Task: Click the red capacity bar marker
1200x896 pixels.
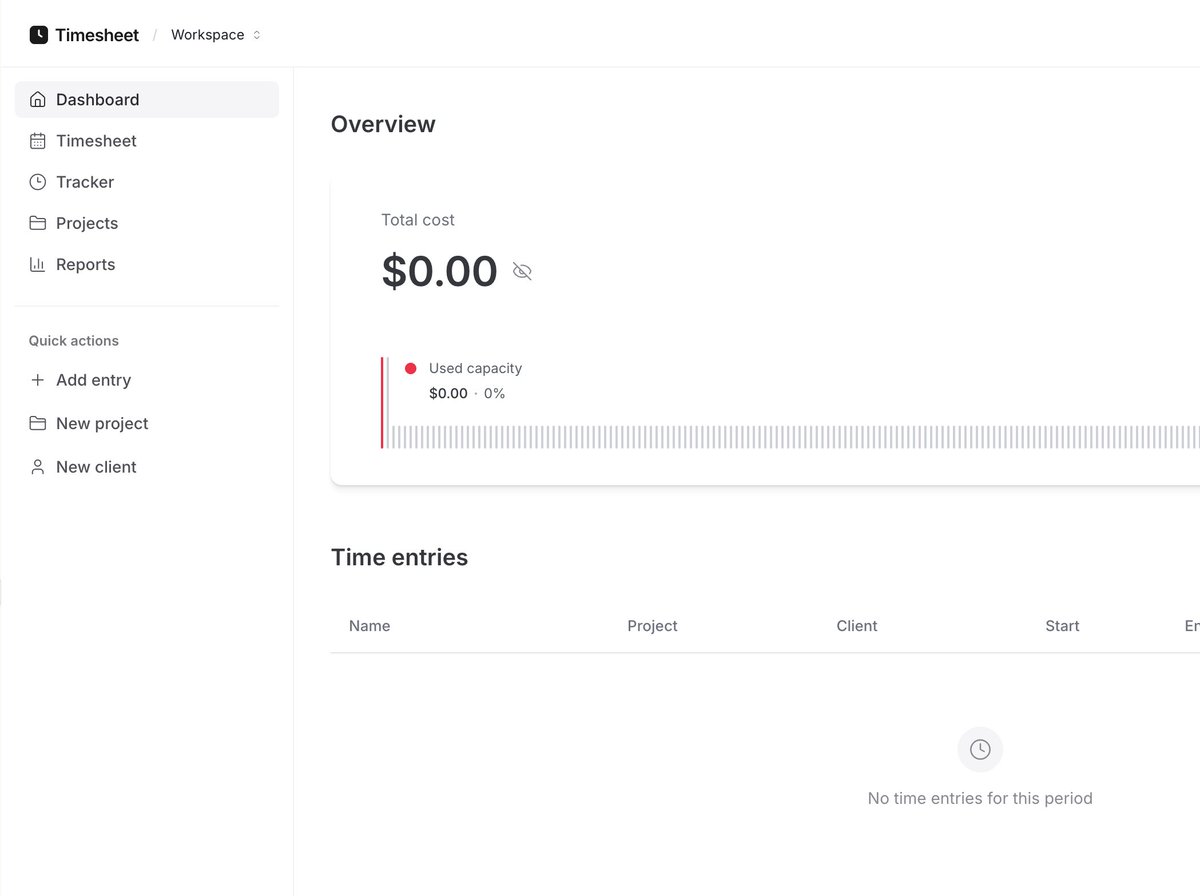Action: click(x=382, y=403)
